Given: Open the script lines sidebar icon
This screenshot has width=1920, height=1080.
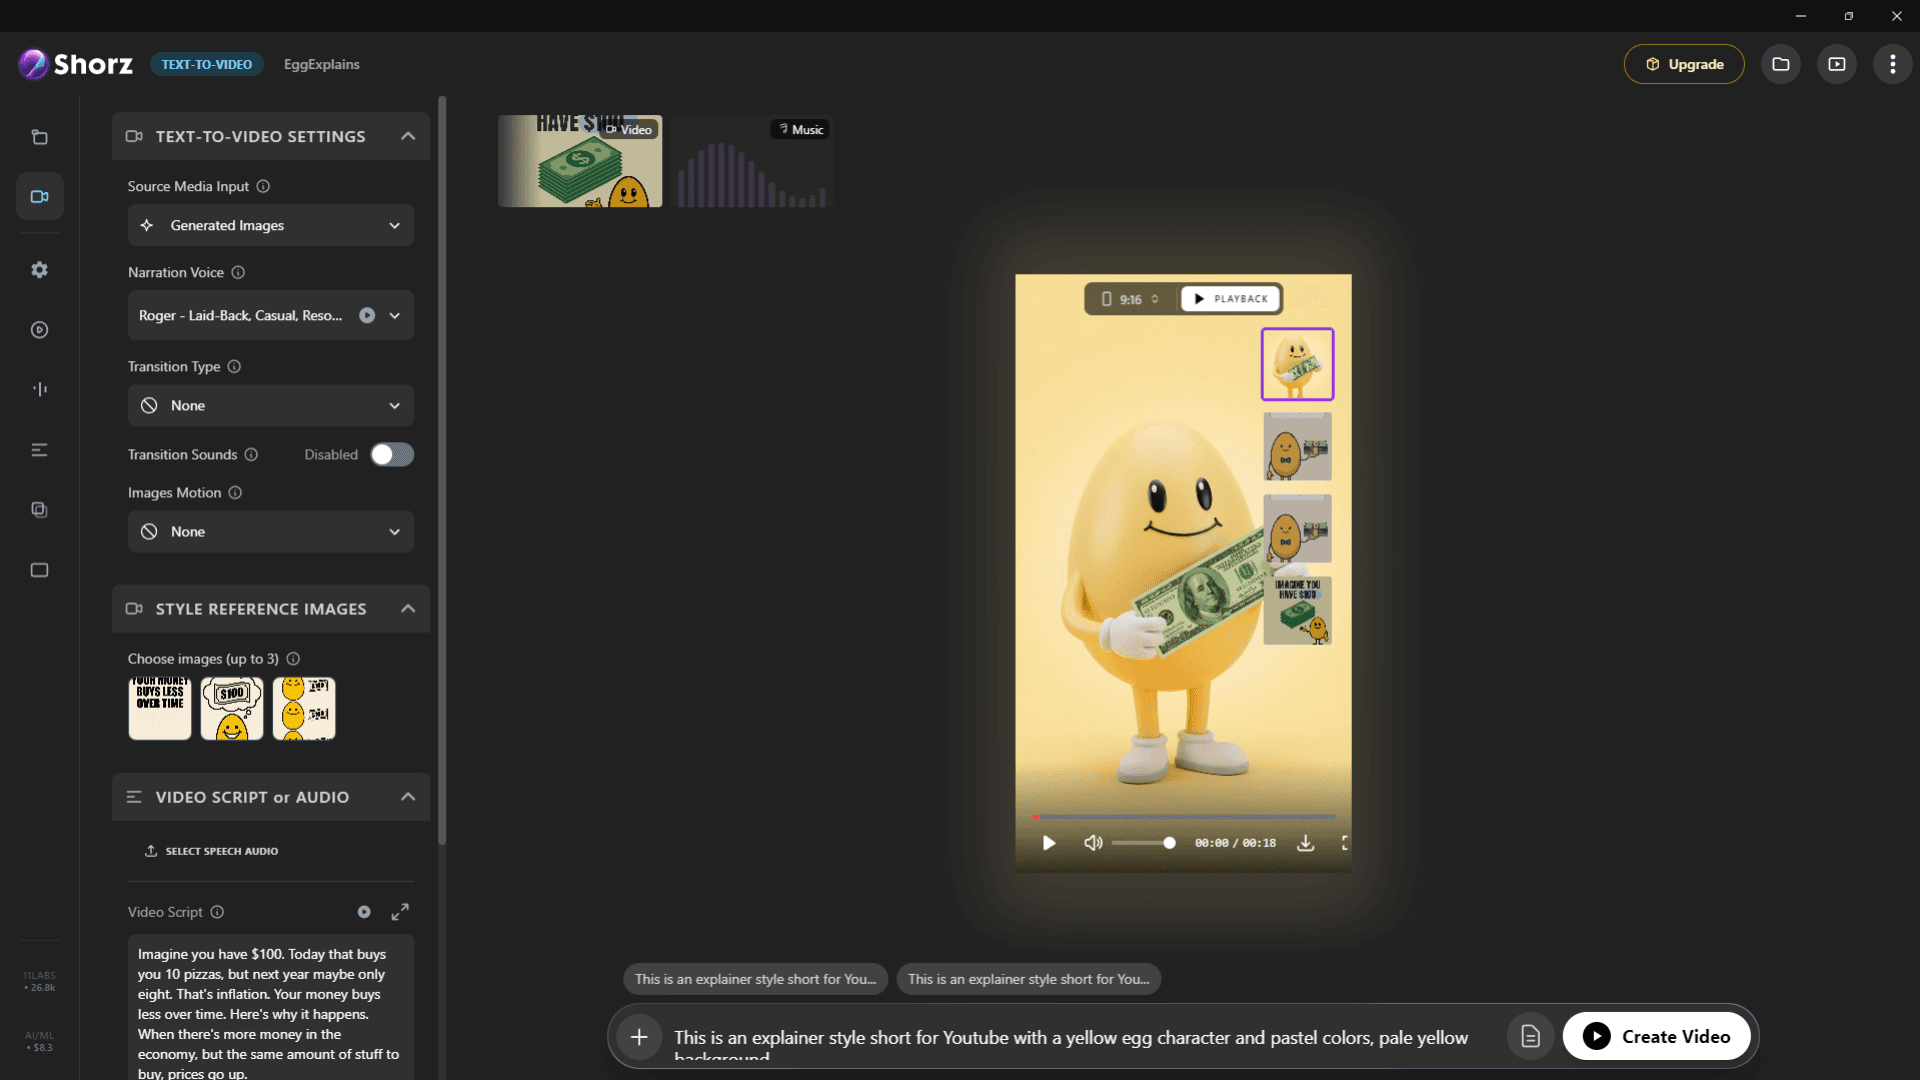Looking at the screenshot, I should click(40, 450).
